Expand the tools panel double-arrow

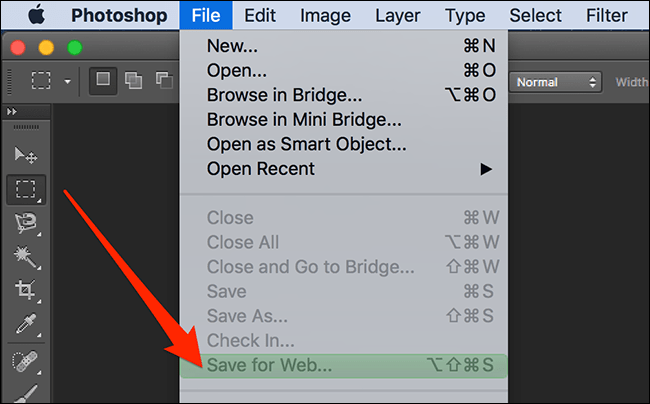(x=12, y=111)
